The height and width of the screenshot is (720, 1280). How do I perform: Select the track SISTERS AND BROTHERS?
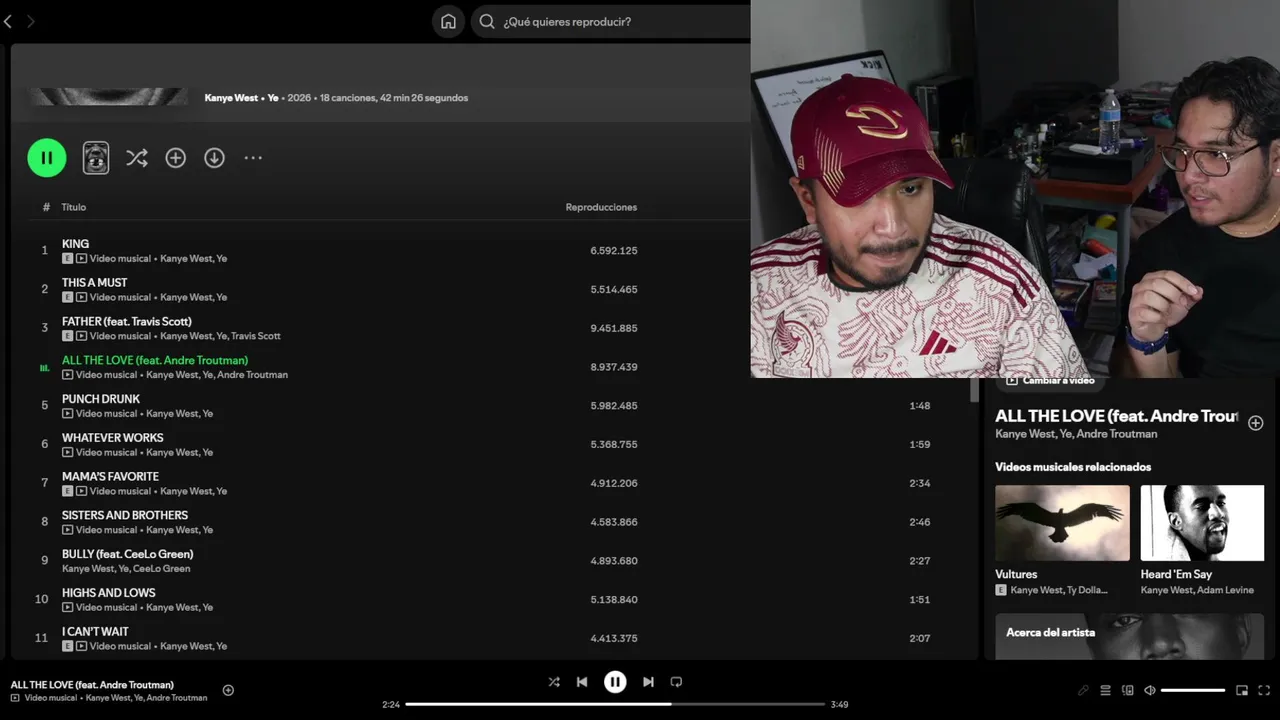[x=125, y=516]
